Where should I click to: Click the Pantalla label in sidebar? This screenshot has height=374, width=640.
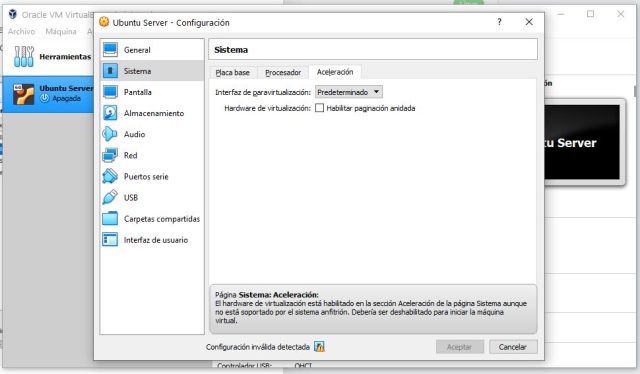pos(138,92)
